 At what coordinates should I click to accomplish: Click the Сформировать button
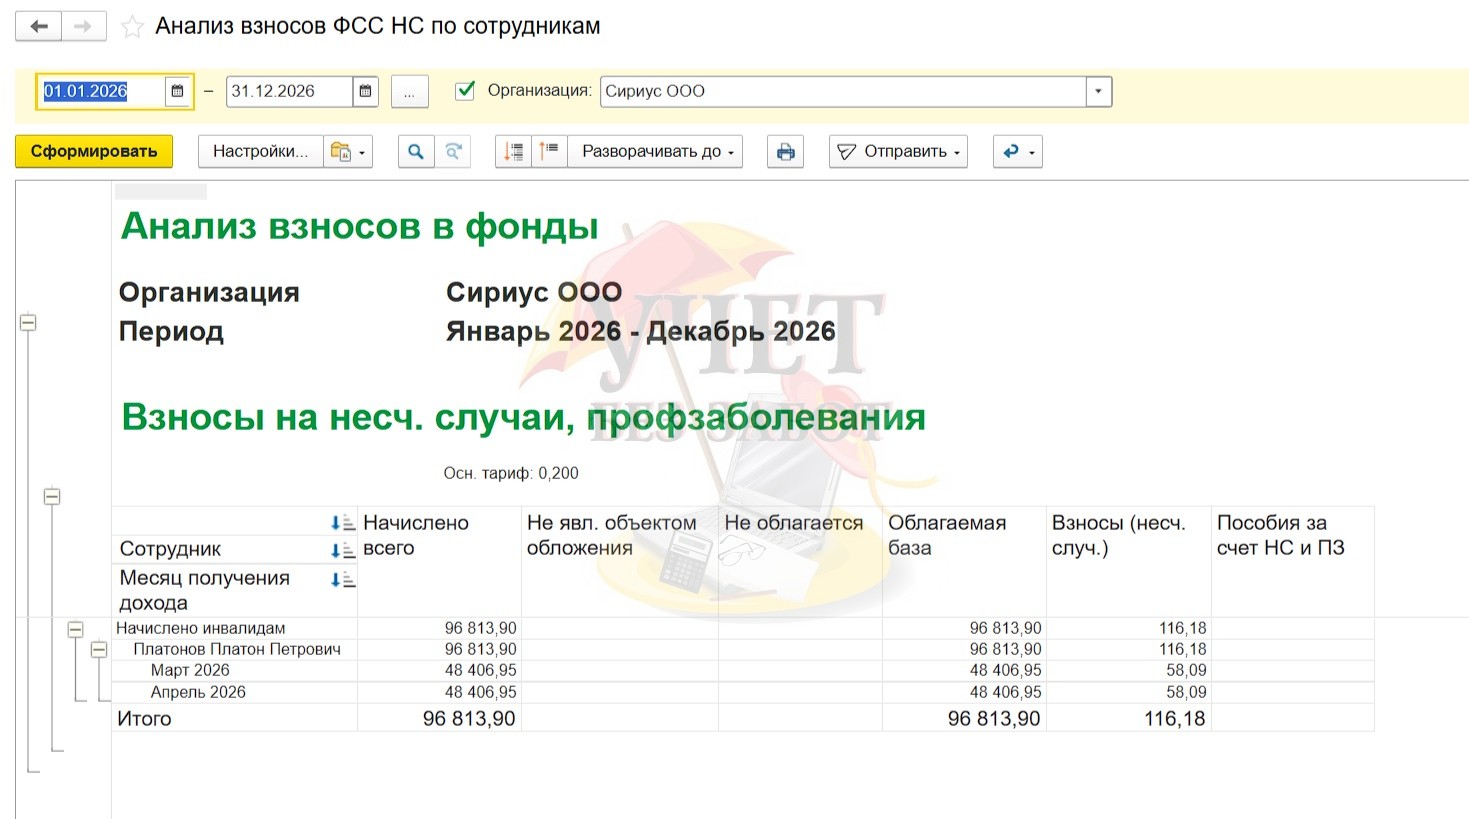tap(94, 151)
